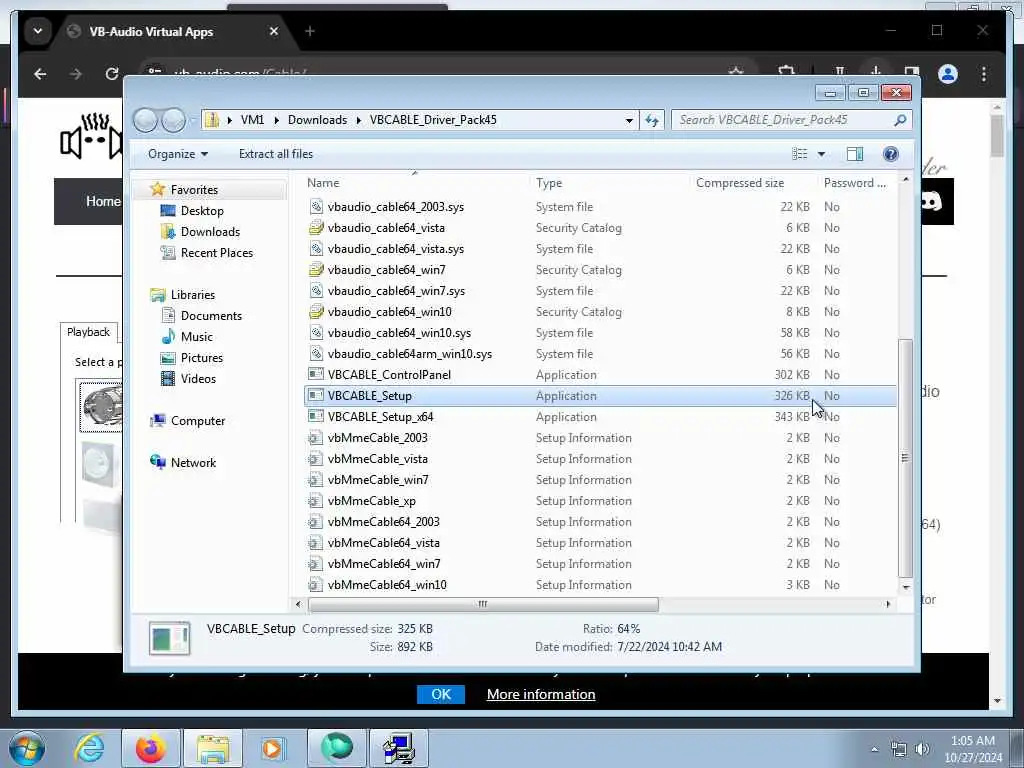Screen dimensions: 1024x768
Task: Open the Organize dropdown menu
Action: [x=178, y=154]
